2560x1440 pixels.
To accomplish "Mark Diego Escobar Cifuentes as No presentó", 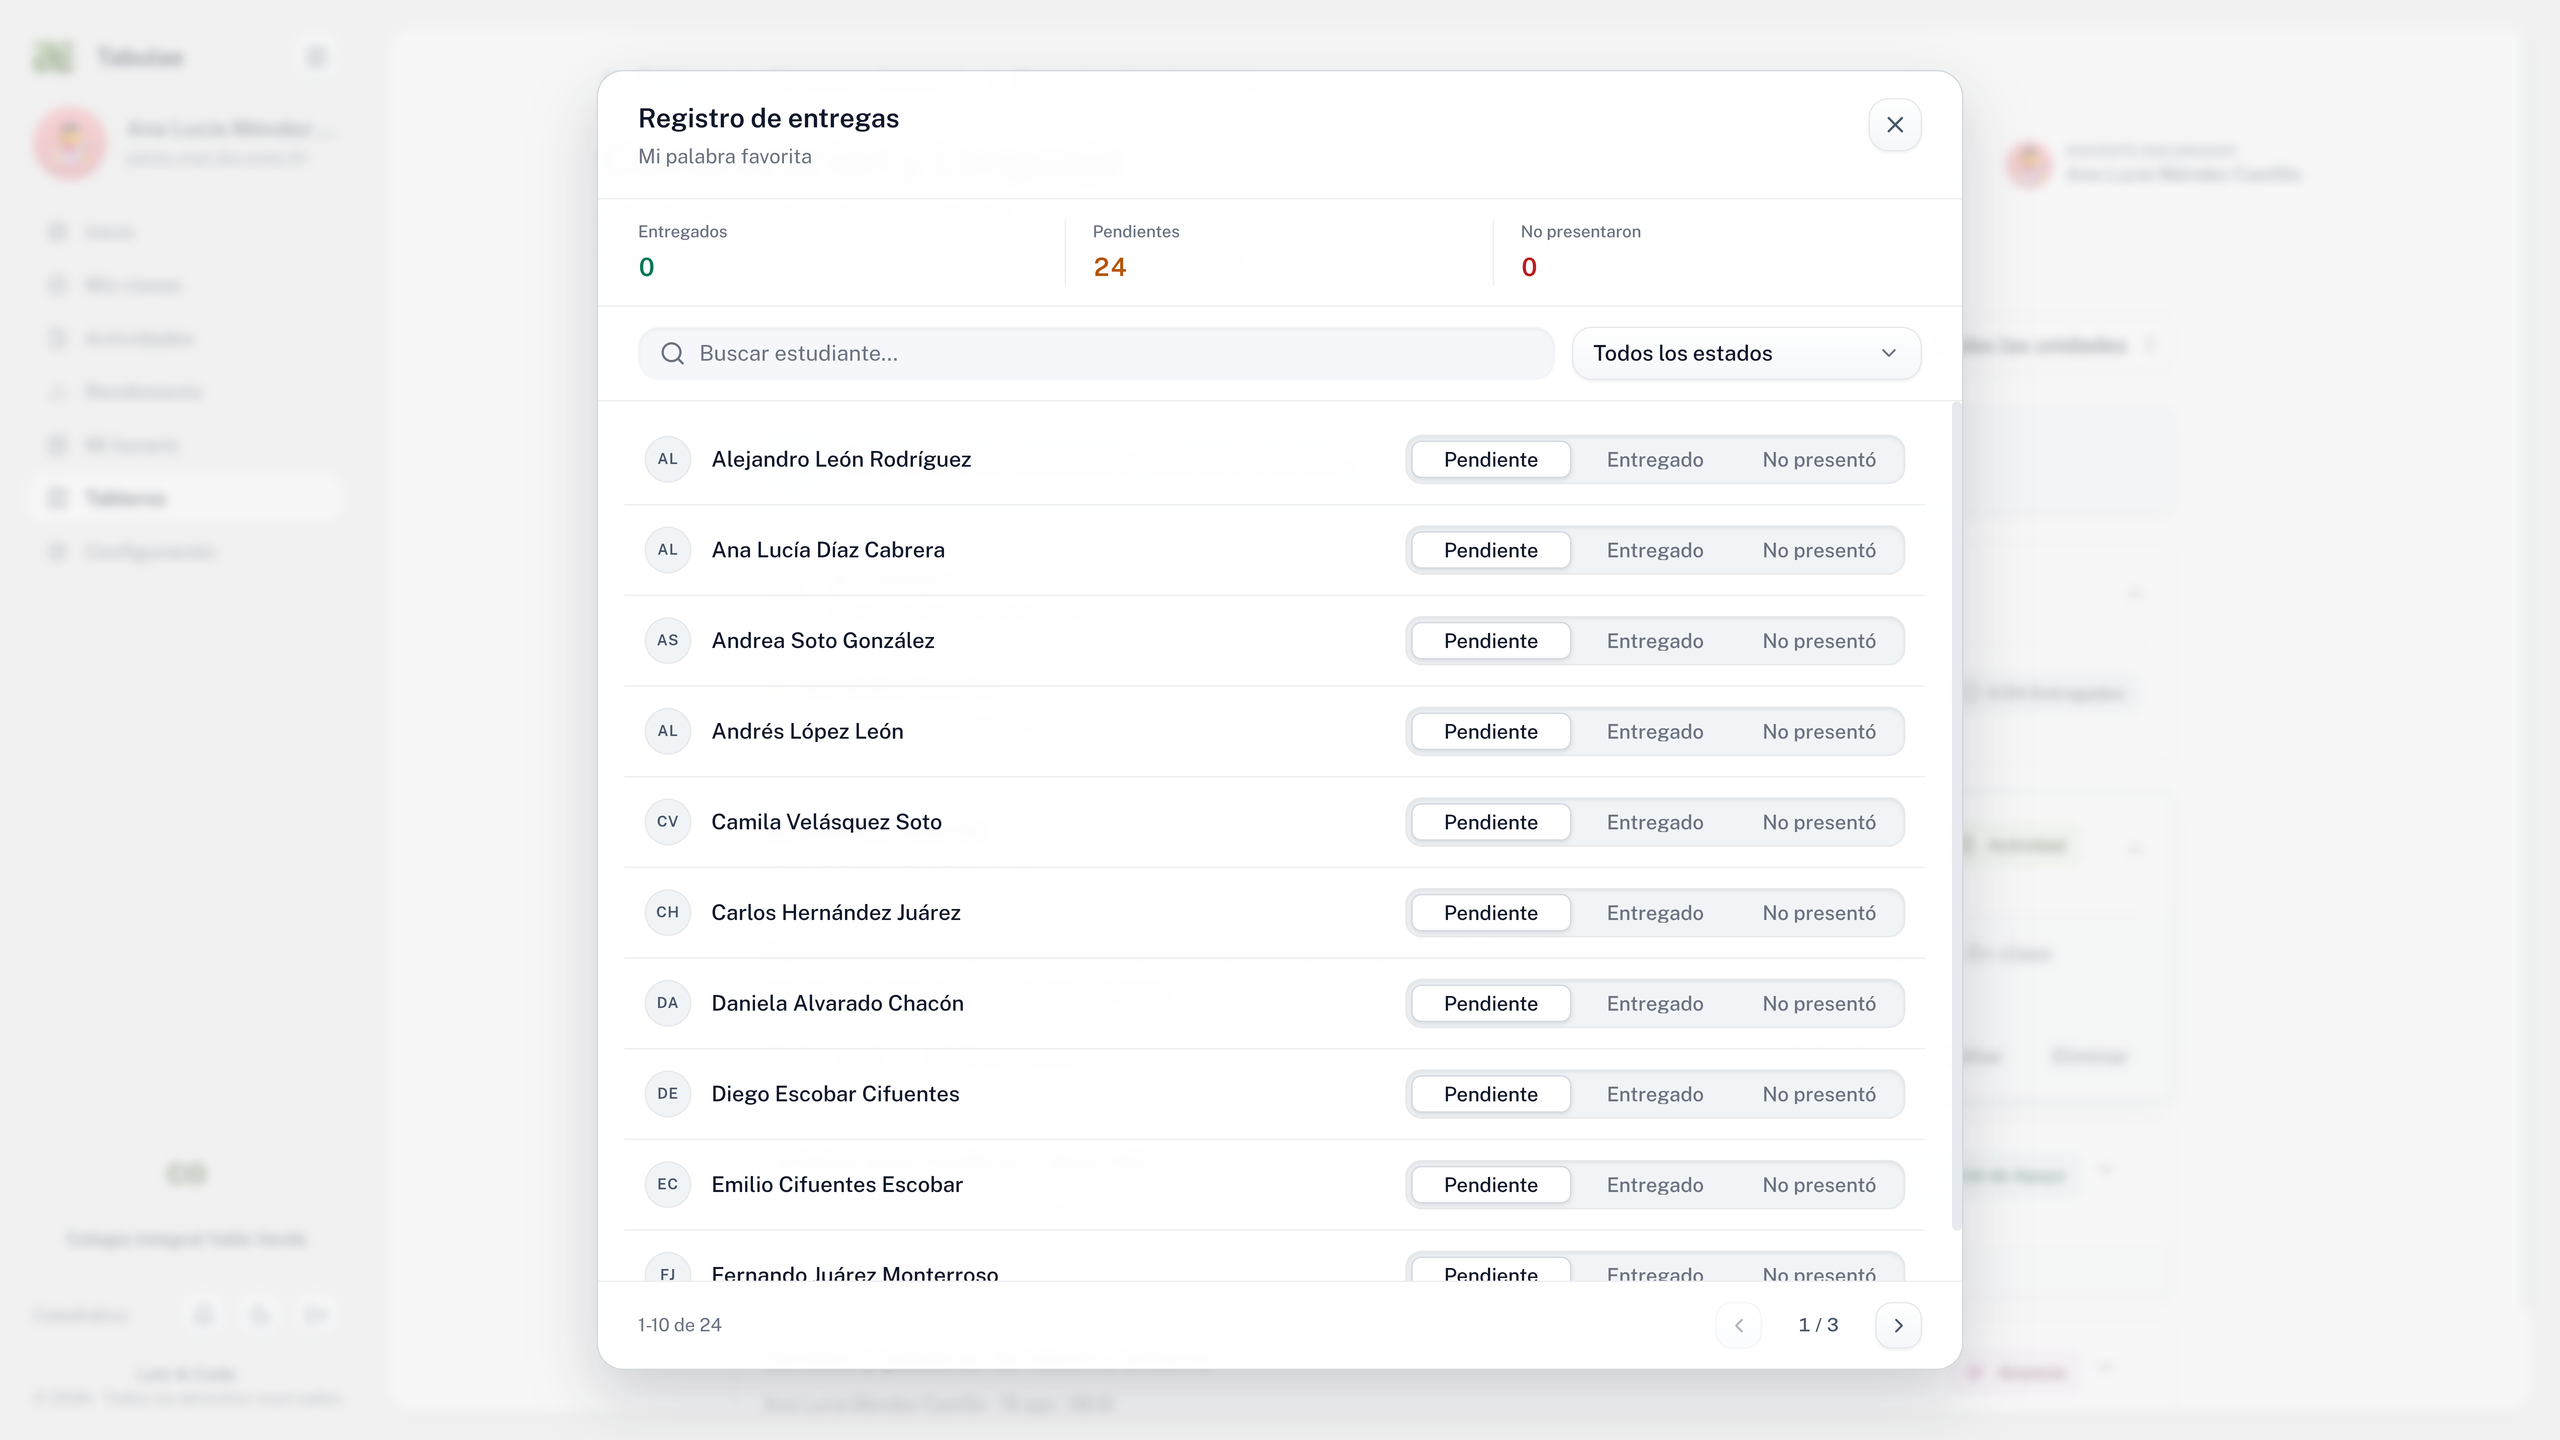I will point(1819,1094).
